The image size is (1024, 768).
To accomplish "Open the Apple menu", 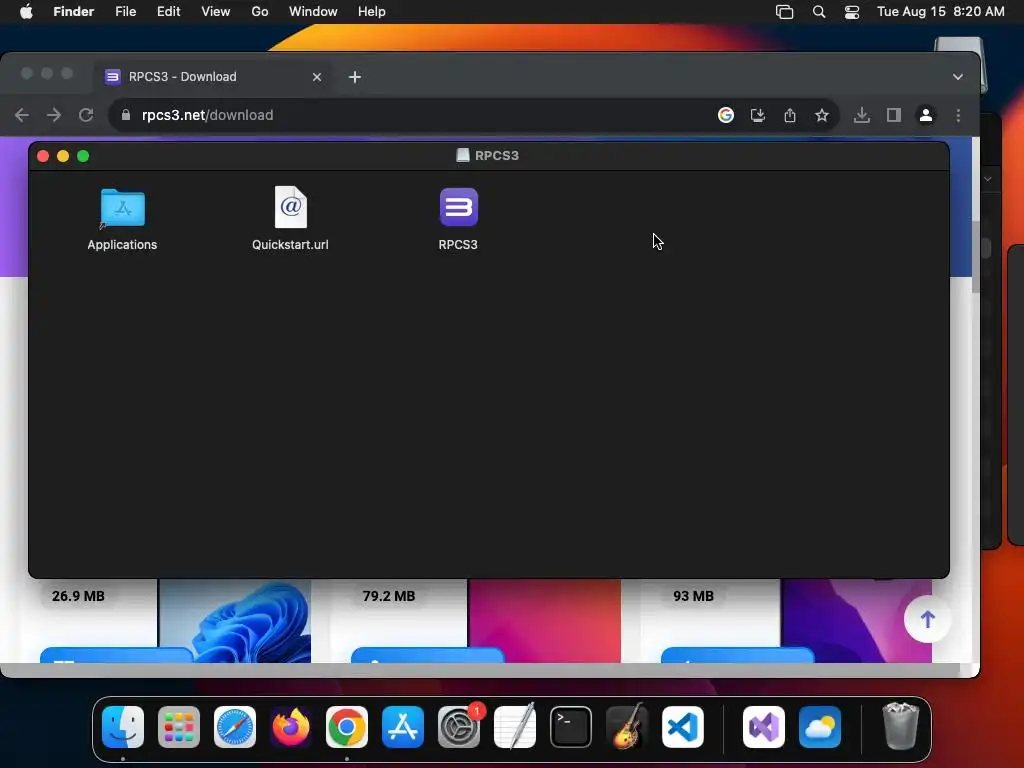I will click(x=26, y=12).
